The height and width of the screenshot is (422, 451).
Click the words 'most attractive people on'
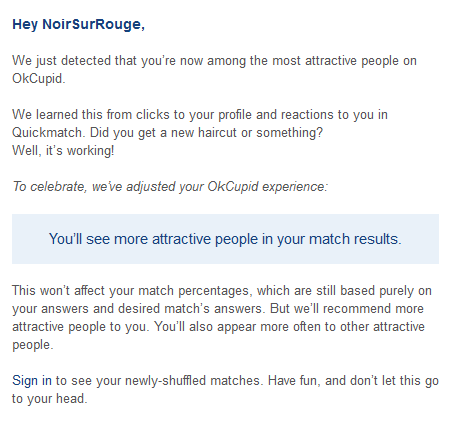coord(344,61)
